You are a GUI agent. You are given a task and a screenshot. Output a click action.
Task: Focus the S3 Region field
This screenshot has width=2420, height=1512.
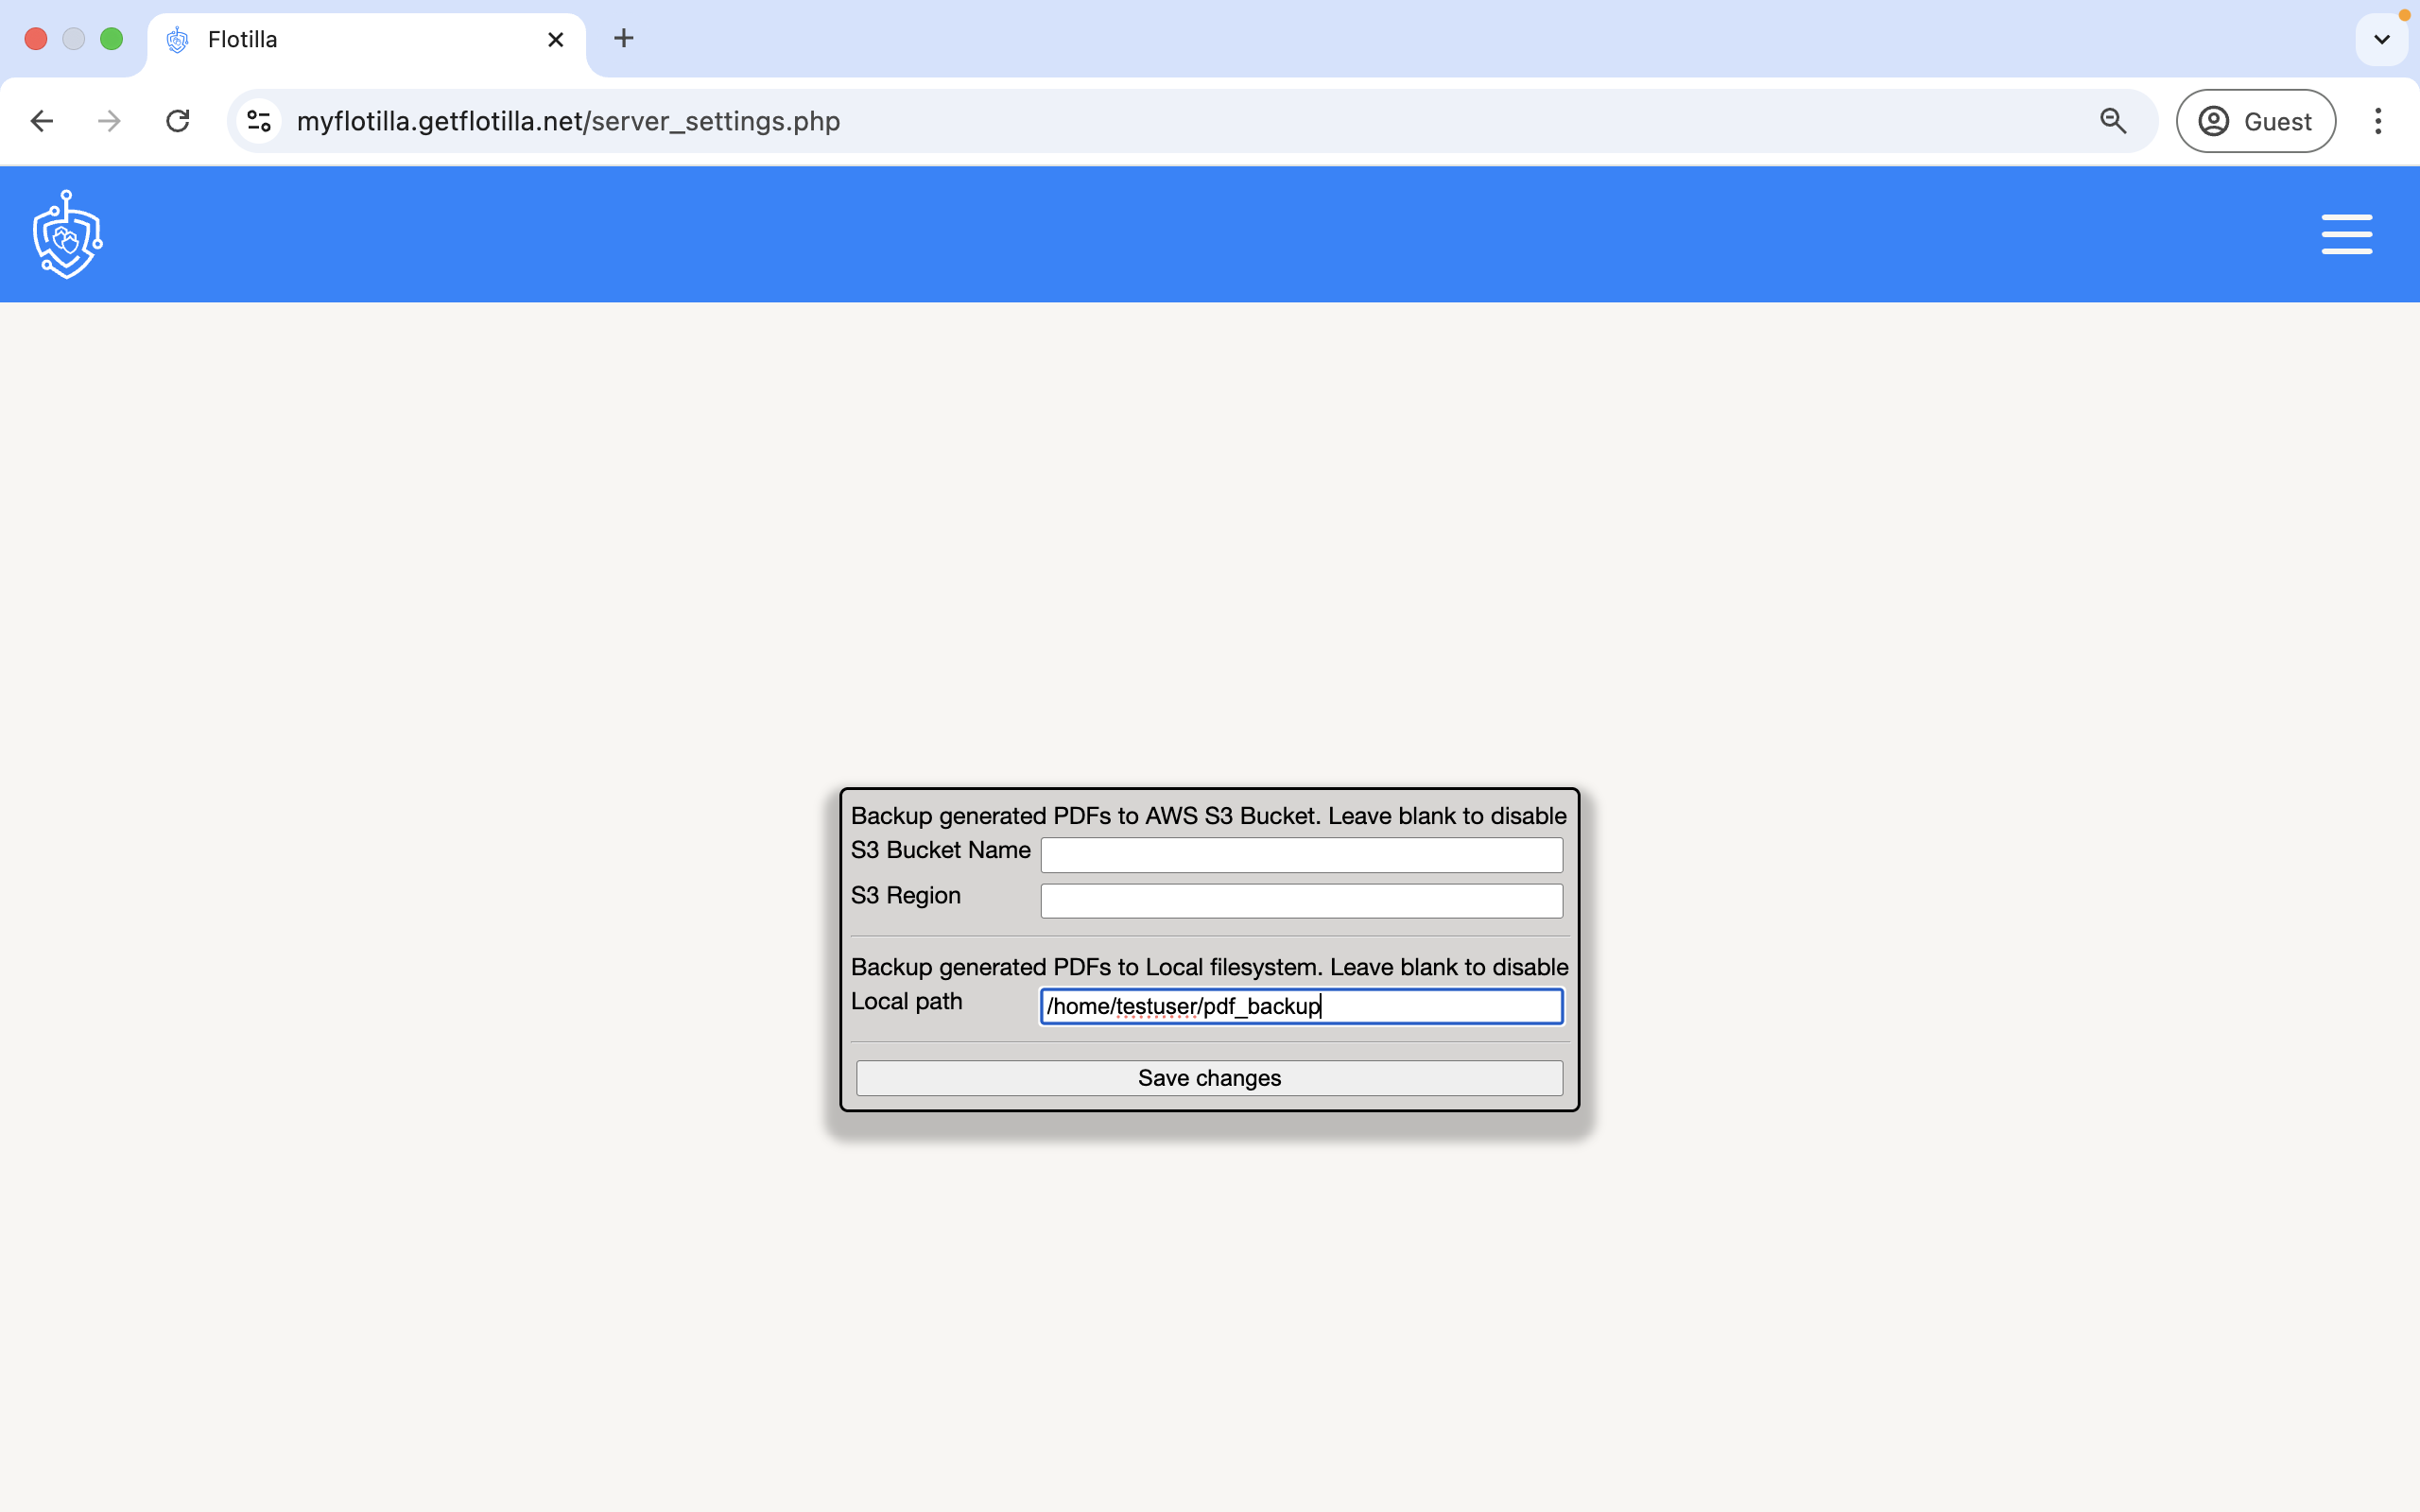1301,901
